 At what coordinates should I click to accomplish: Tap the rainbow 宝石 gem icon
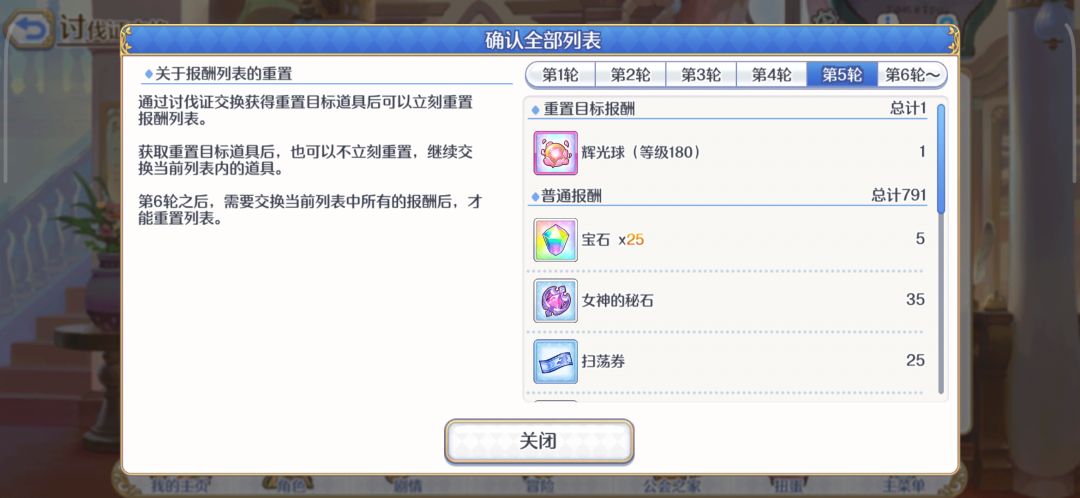pyautogui.click(x=555, y=240)
